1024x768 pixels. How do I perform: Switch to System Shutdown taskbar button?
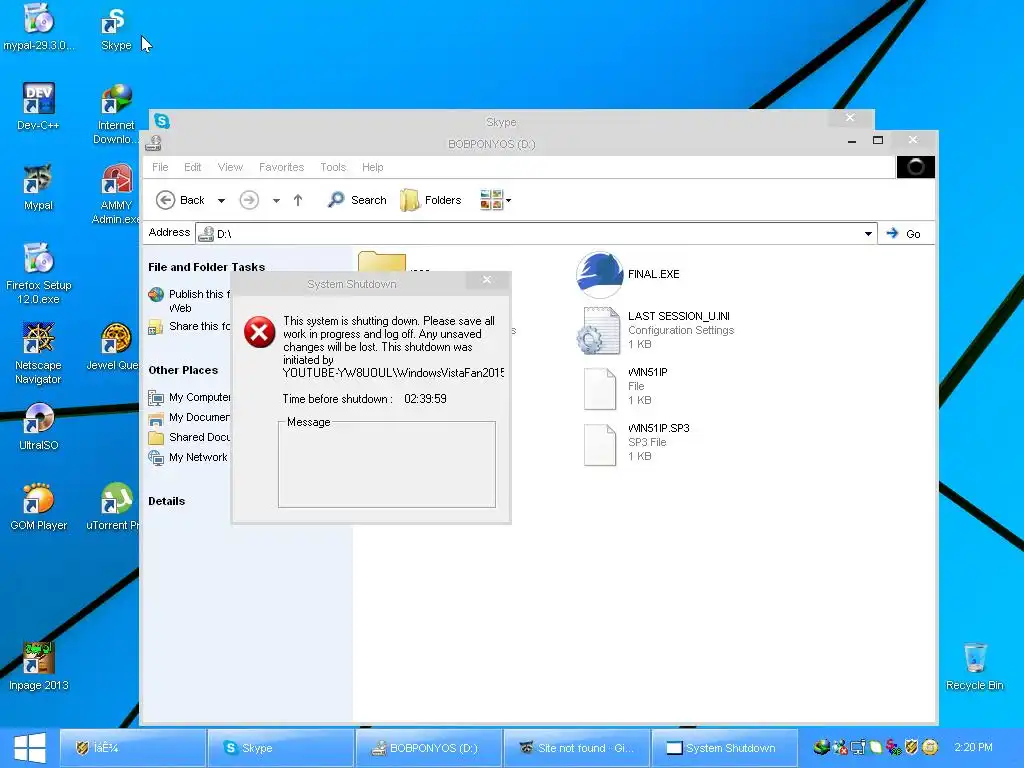click(724, 748)
